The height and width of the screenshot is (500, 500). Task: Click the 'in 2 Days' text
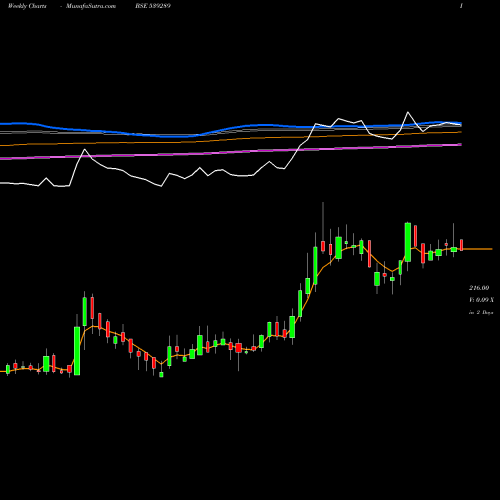pyautogui.click(x=481, y=312)
